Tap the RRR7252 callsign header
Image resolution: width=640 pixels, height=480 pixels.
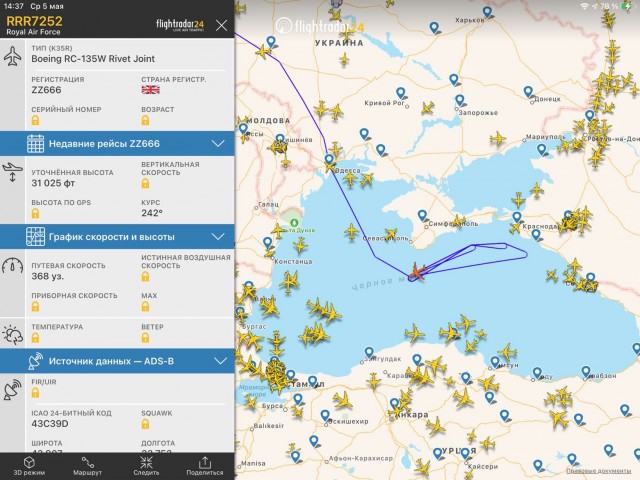34,21
